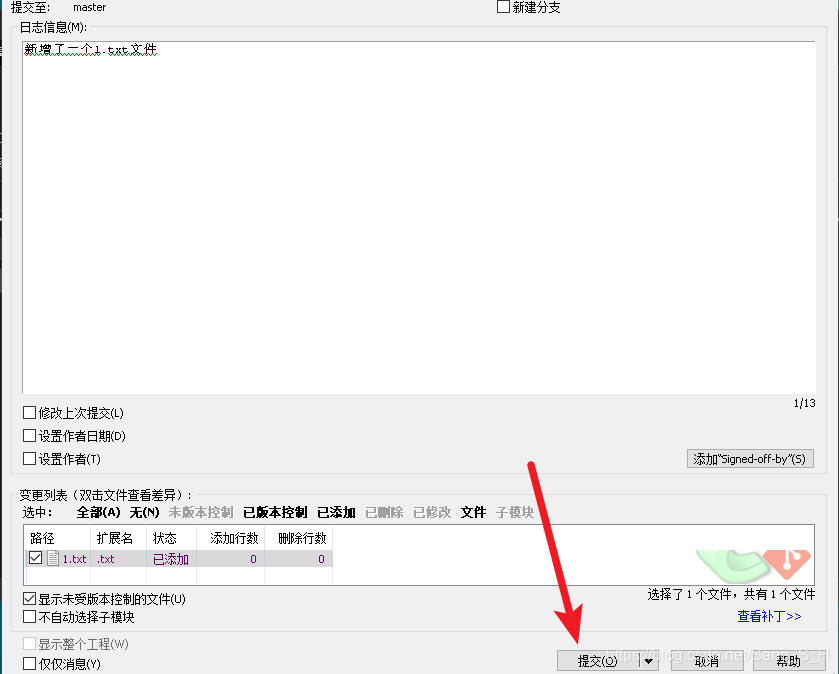The image size is (839, 674).
Task: Open 查看补丁>> link
Action: pyautogui.click(x=769, y=617)
